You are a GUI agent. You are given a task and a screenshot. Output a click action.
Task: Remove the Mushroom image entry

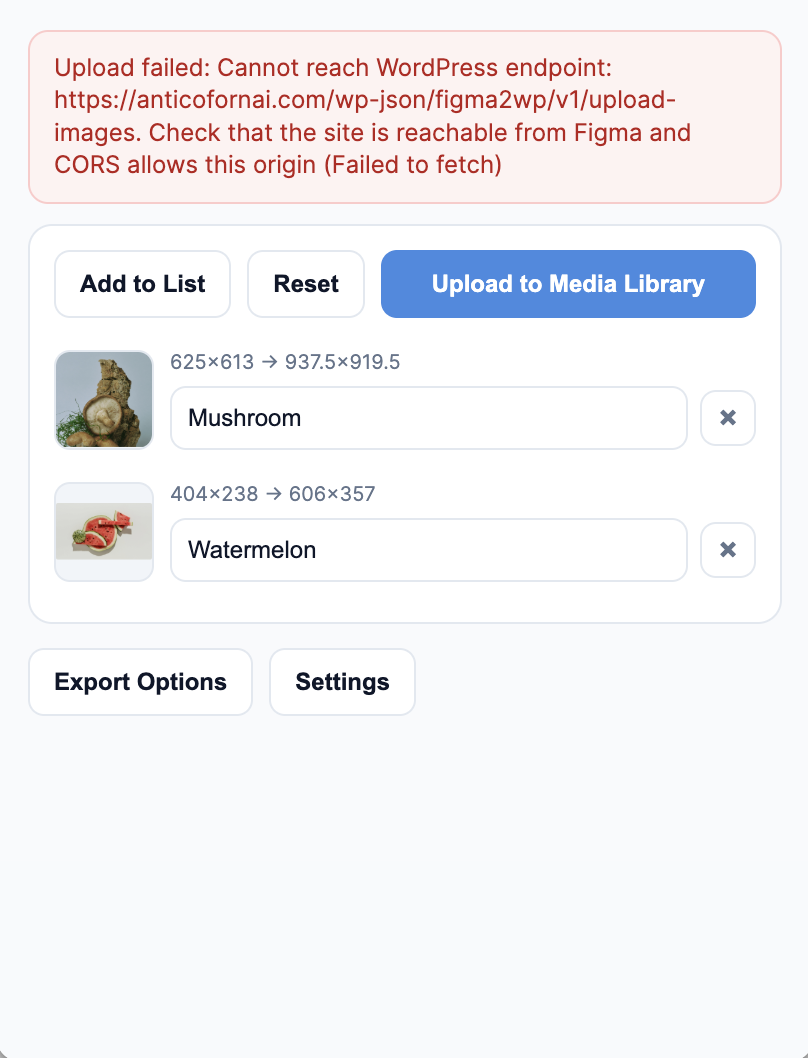(x=727, y=418)
